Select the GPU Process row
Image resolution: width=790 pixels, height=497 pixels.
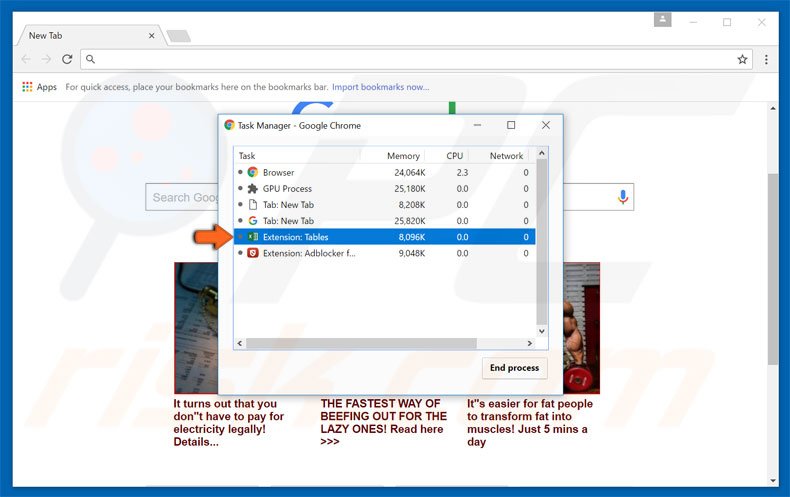[x=384, y=189]
